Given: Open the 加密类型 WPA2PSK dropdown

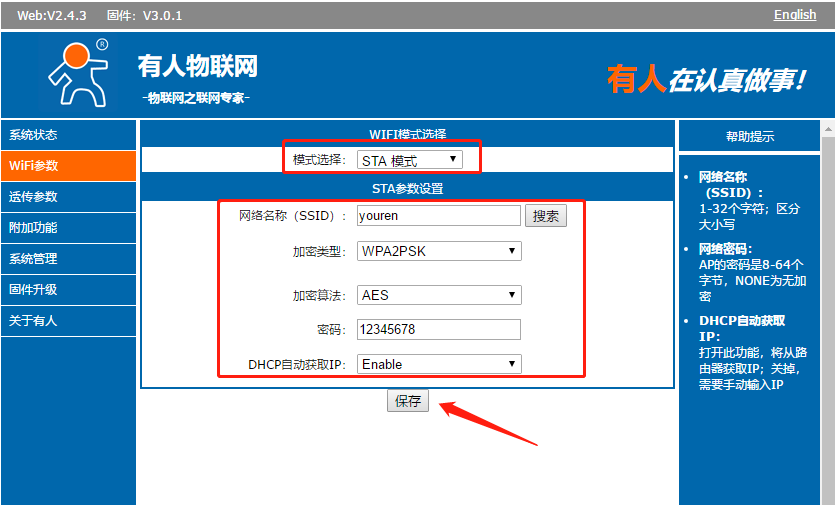Looking at the screenshot, I should click(439, 251).
